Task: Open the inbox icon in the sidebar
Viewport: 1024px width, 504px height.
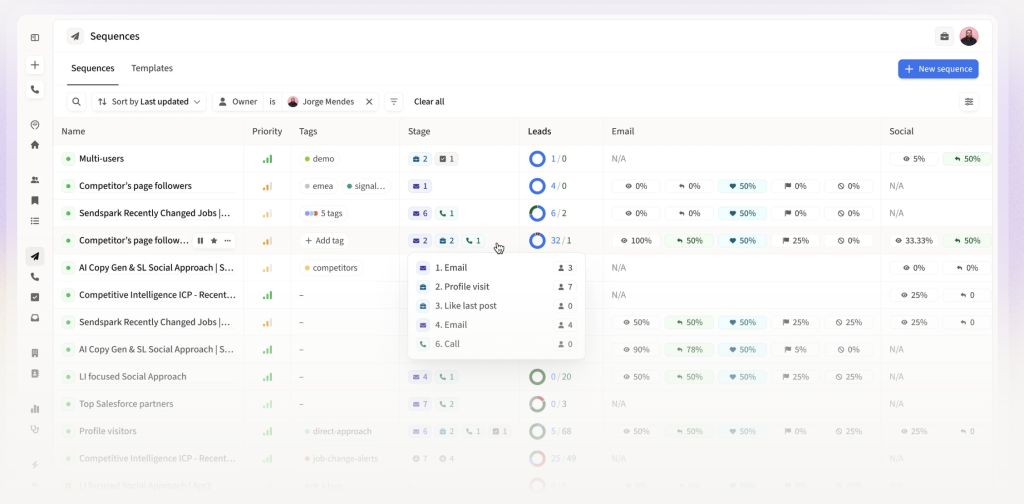Action: click(x=35, y=318)
